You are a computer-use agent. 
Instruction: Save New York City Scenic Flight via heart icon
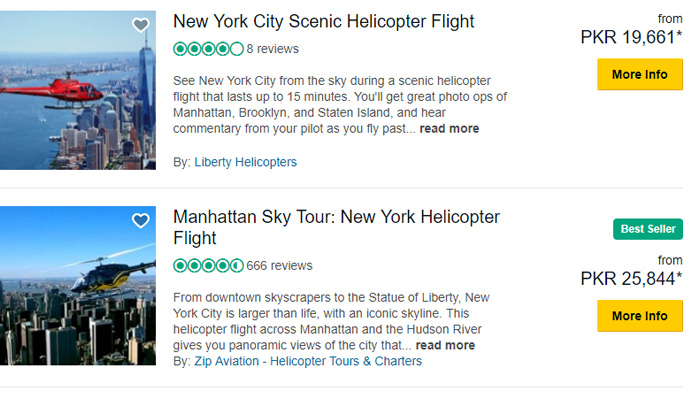[141, 26]
